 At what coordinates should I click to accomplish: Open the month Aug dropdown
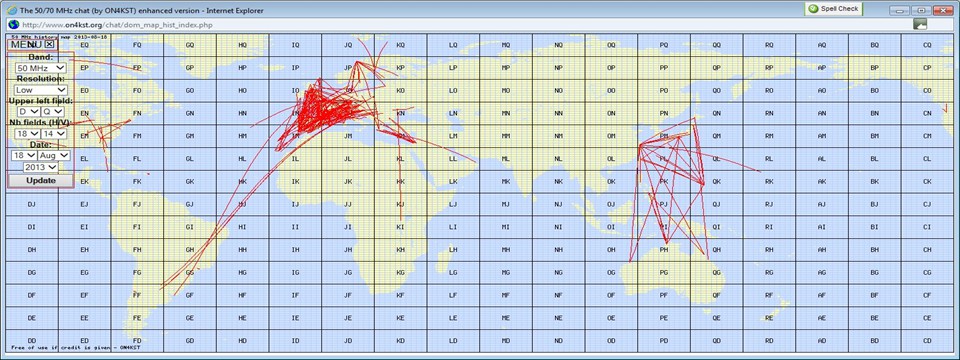click(54, 156)
